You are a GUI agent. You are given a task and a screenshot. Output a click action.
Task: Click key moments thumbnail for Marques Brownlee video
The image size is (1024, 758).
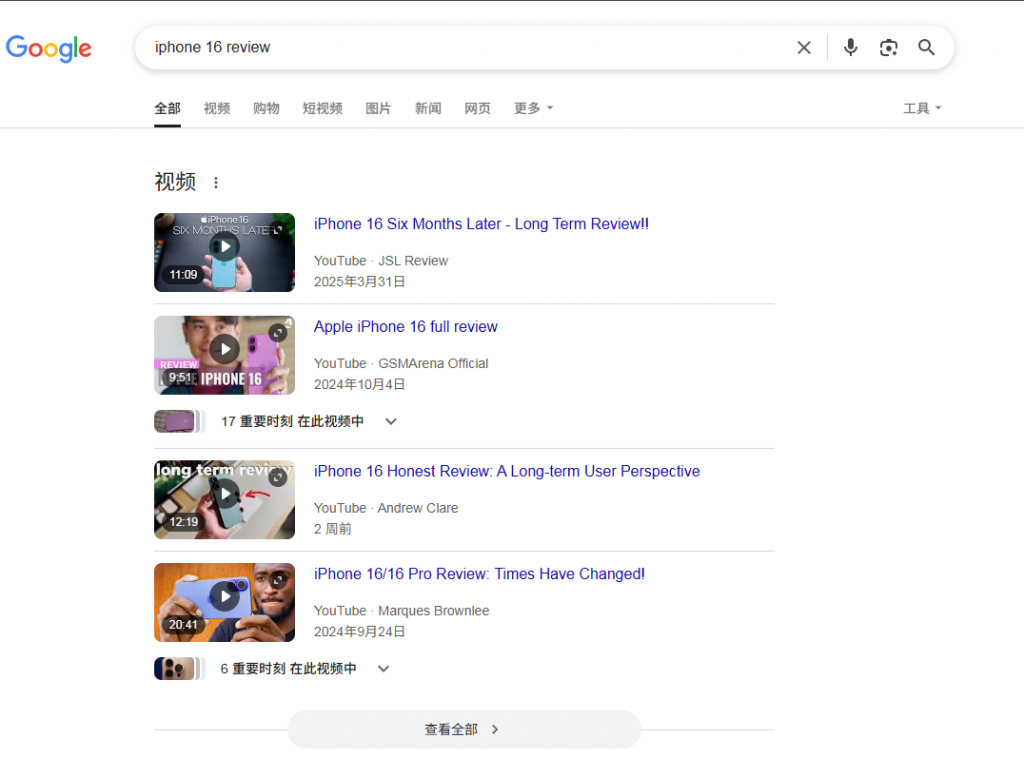click(x=180, y=669)
